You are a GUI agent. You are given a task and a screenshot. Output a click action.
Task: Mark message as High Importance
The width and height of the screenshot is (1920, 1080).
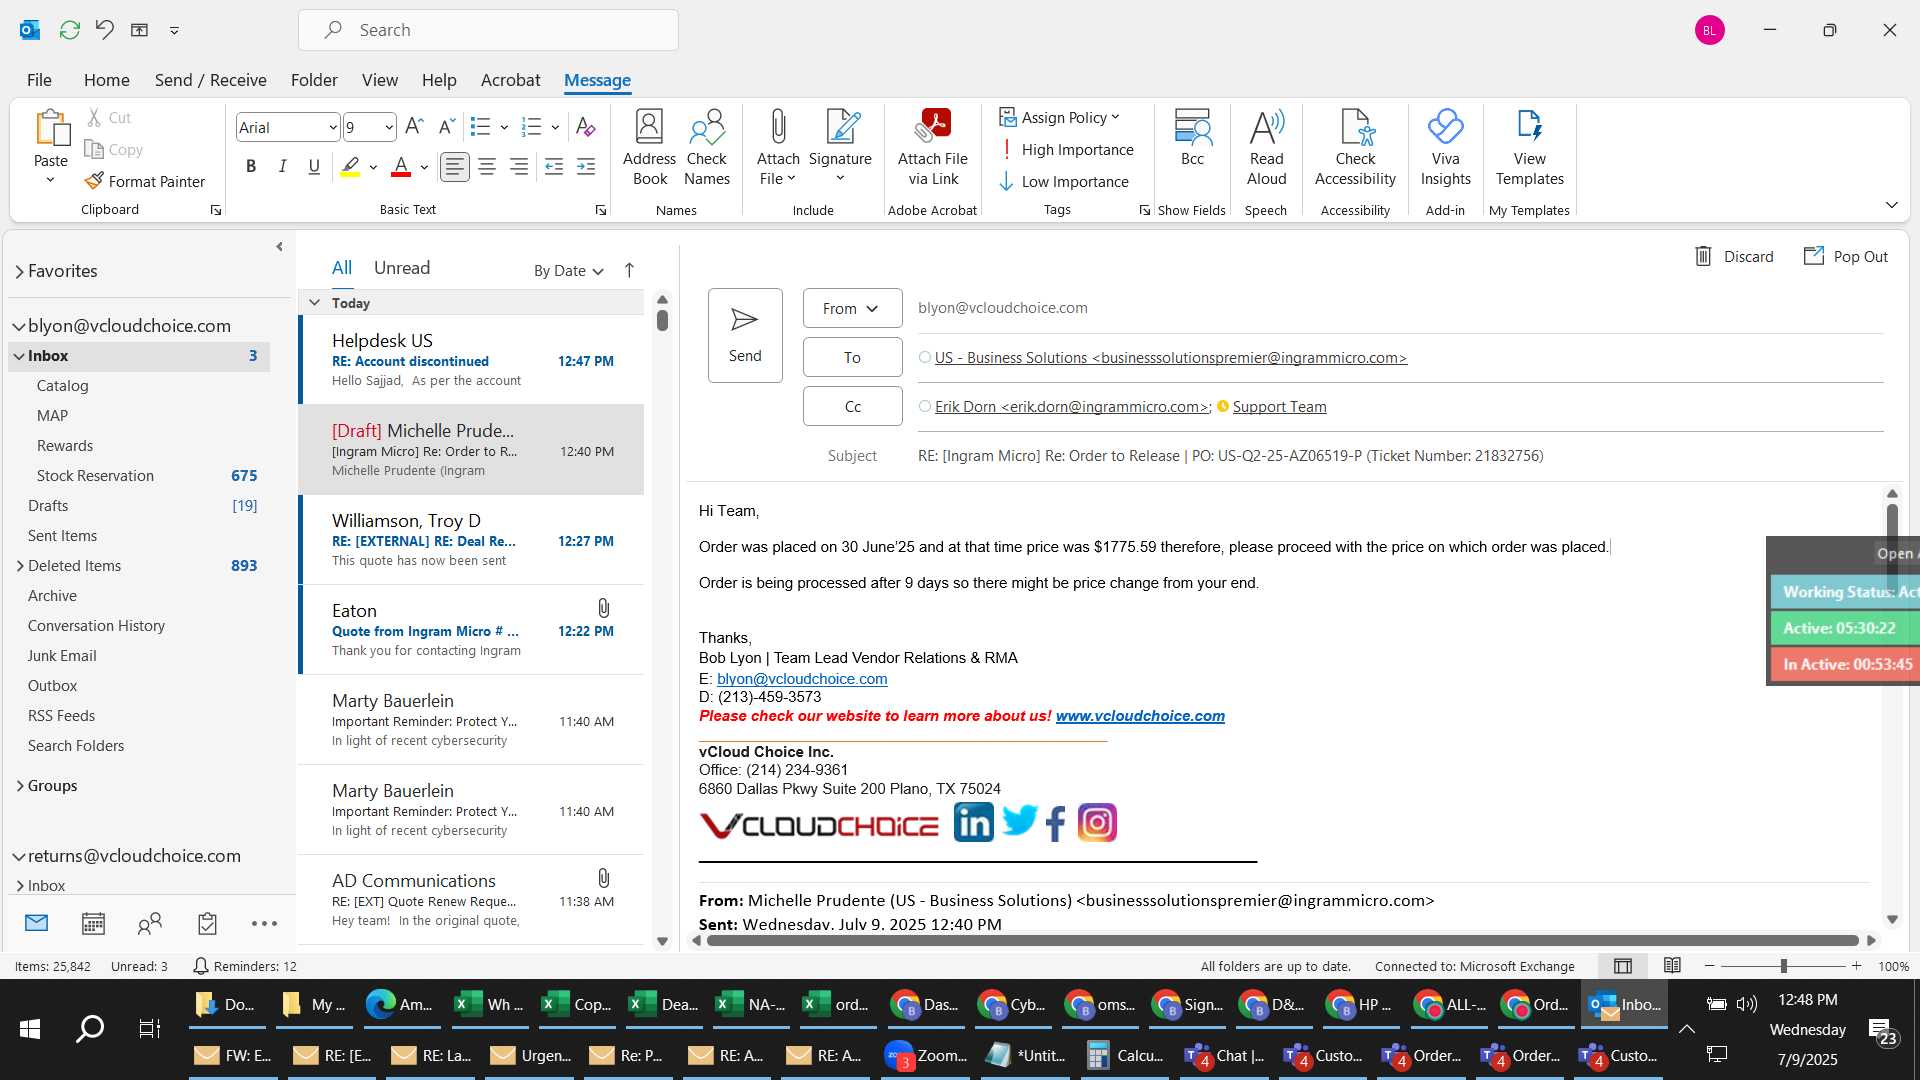click(1066, 149)
